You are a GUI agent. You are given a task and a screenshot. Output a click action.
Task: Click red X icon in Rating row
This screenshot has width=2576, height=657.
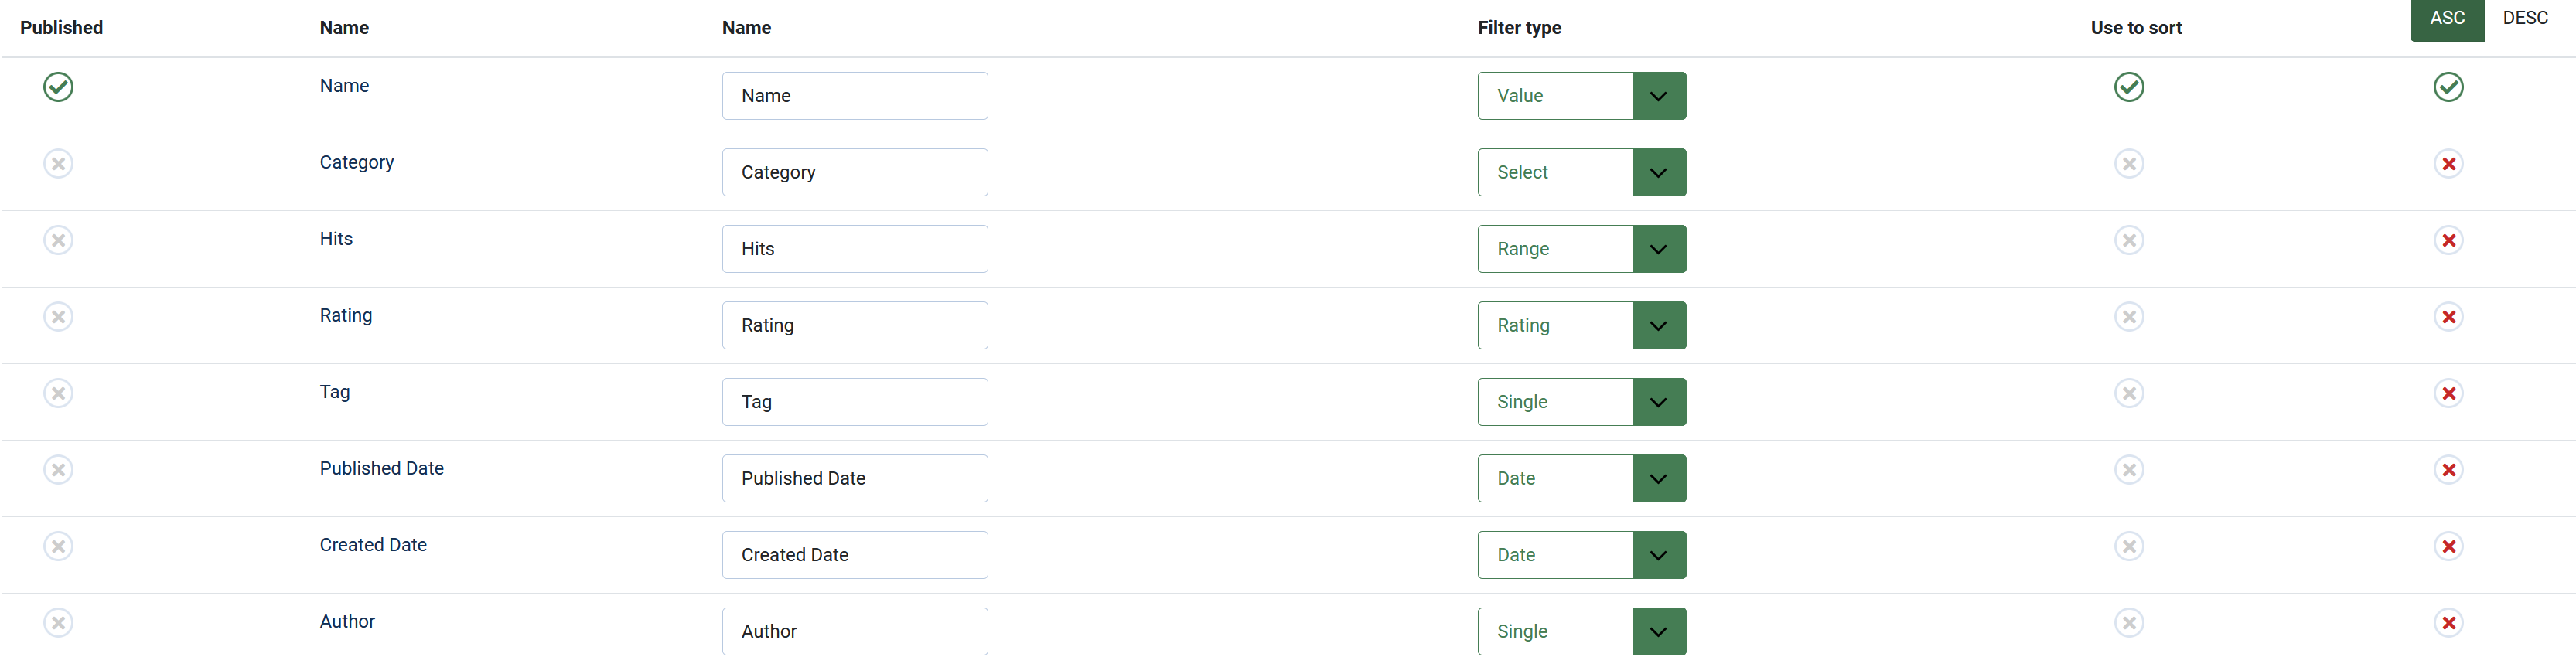pos(2448,317)
